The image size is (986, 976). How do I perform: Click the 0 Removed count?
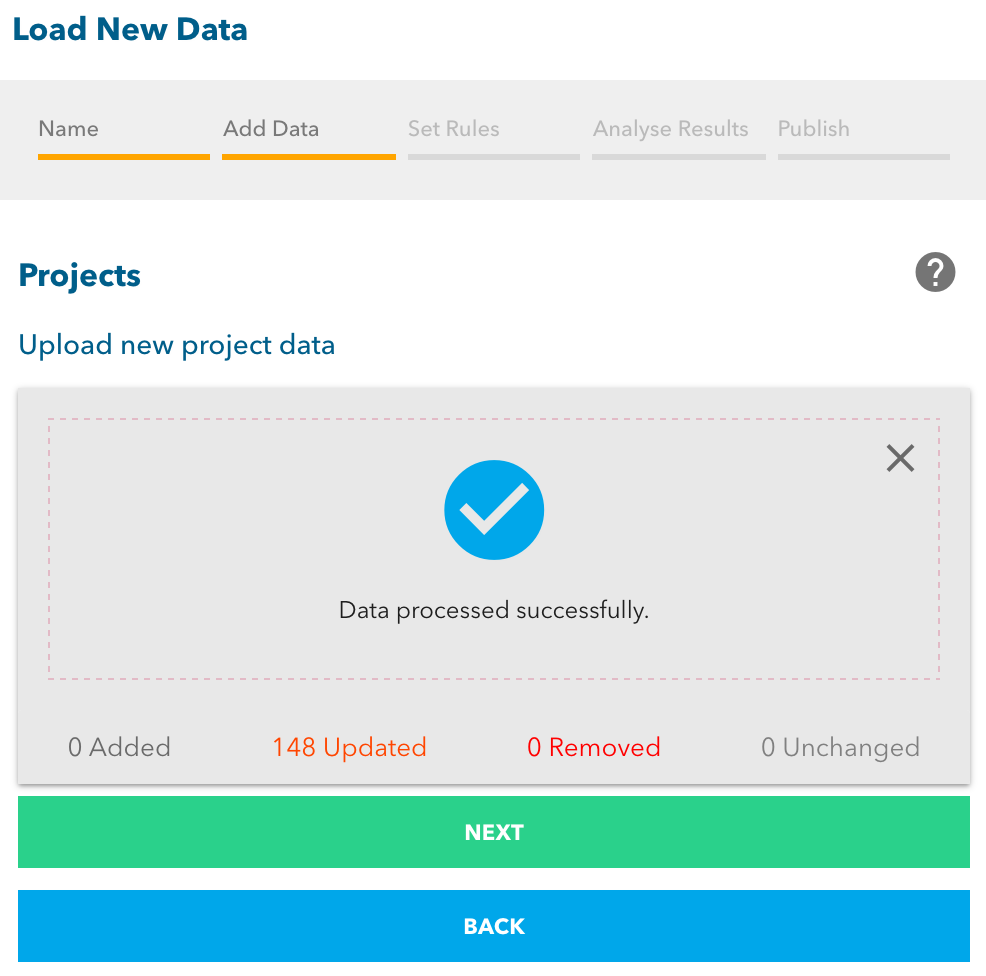pos(594,747)
